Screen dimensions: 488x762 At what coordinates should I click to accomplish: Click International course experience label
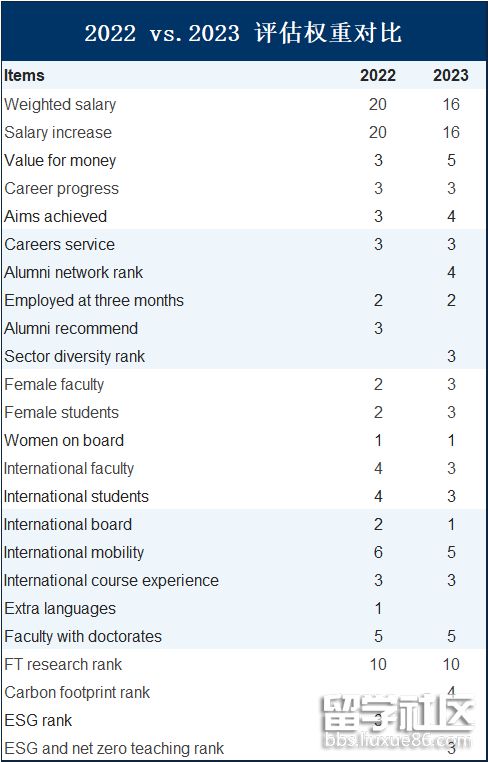click(x=111, y=581)
